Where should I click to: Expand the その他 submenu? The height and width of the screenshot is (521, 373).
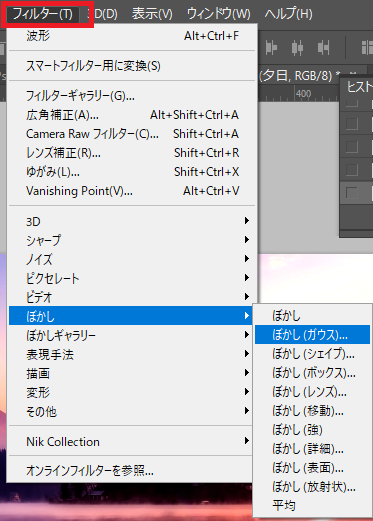(x=130, y=411)
